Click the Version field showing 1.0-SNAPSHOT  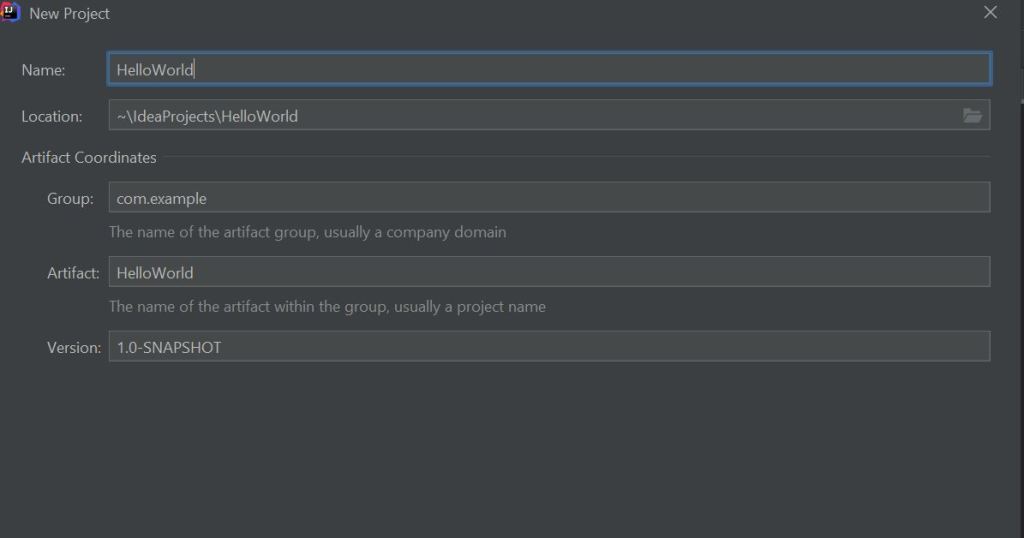(548, 347)
